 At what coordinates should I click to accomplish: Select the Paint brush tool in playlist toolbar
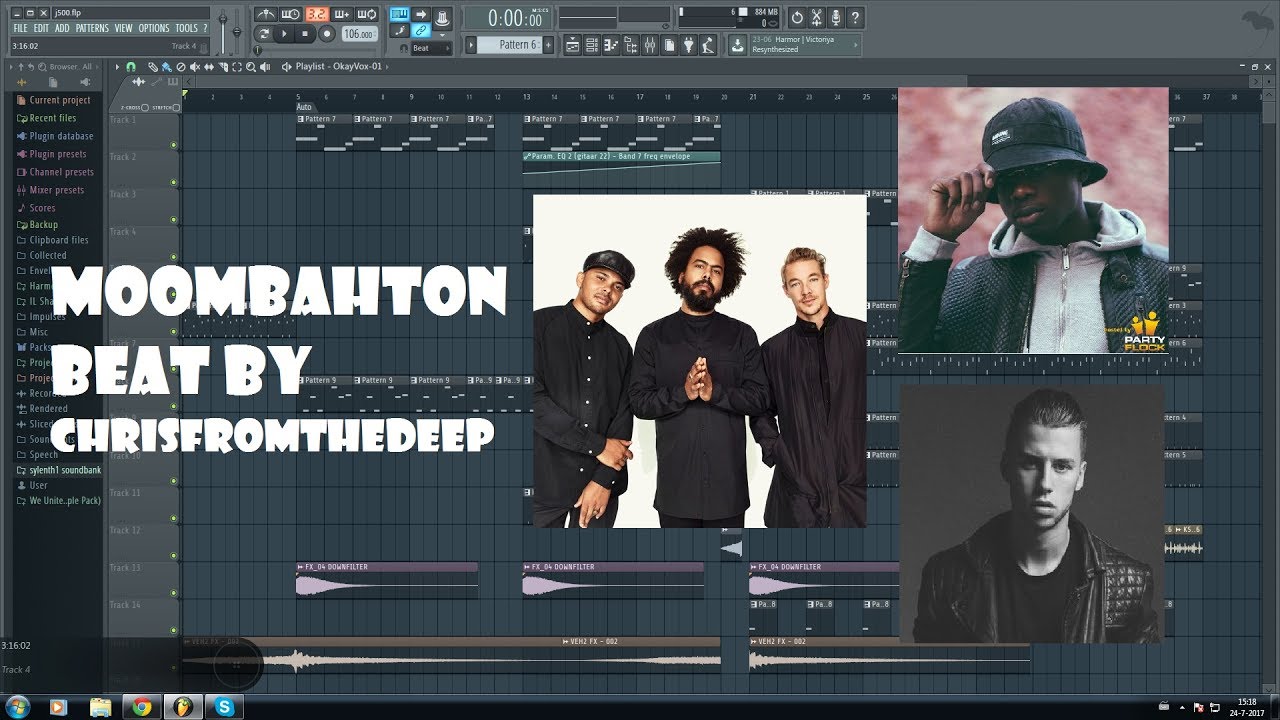tap(166, 67)
